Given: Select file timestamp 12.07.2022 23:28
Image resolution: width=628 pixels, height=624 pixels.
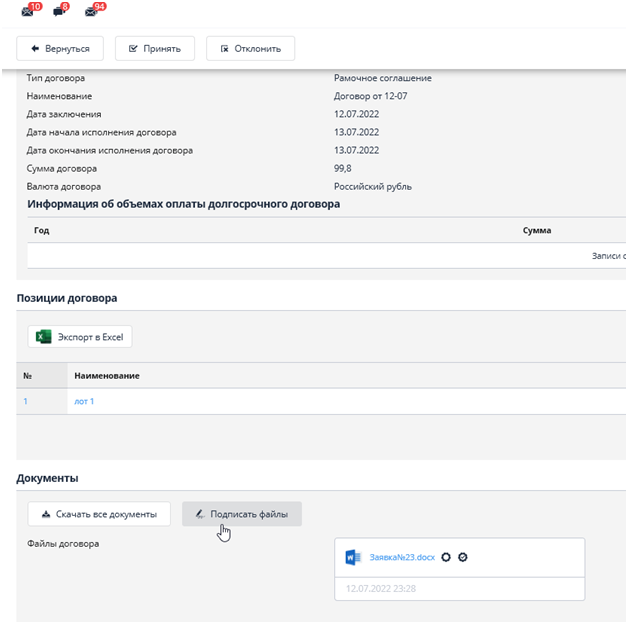Looking at the screenshot, I should pos(381,589).
